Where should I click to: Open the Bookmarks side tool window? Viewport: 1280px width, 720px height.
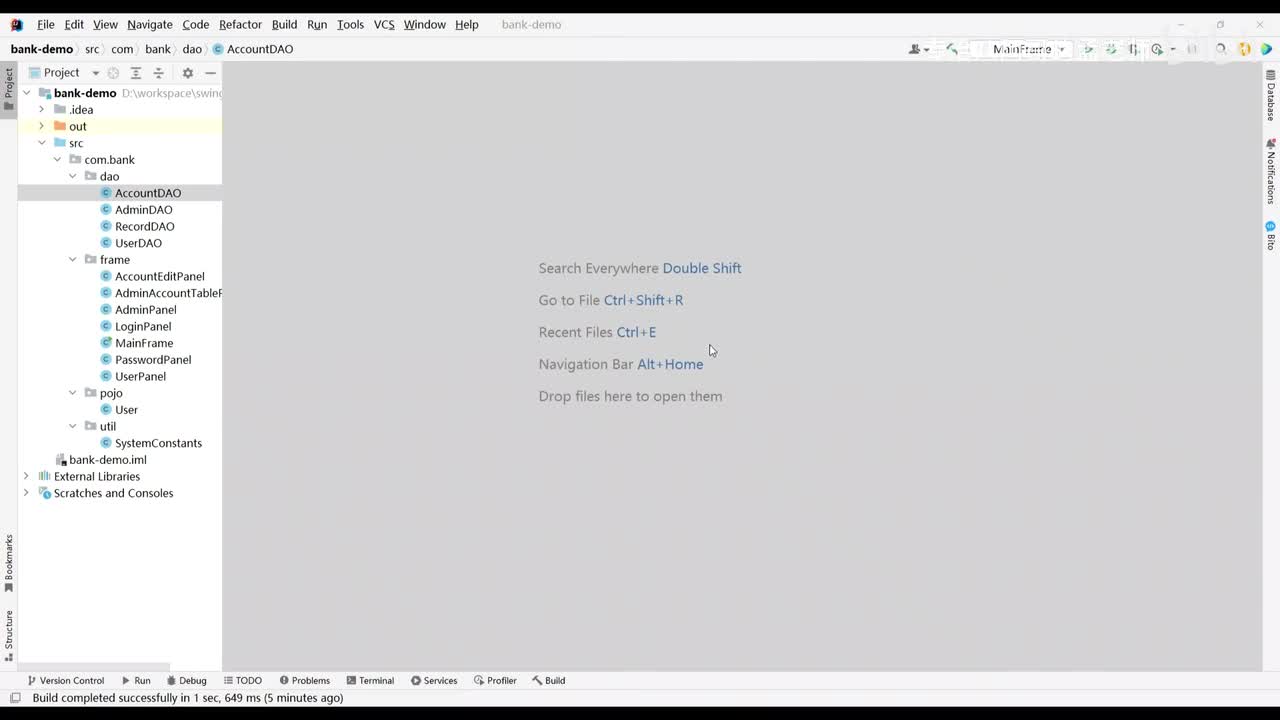[9, 563]
